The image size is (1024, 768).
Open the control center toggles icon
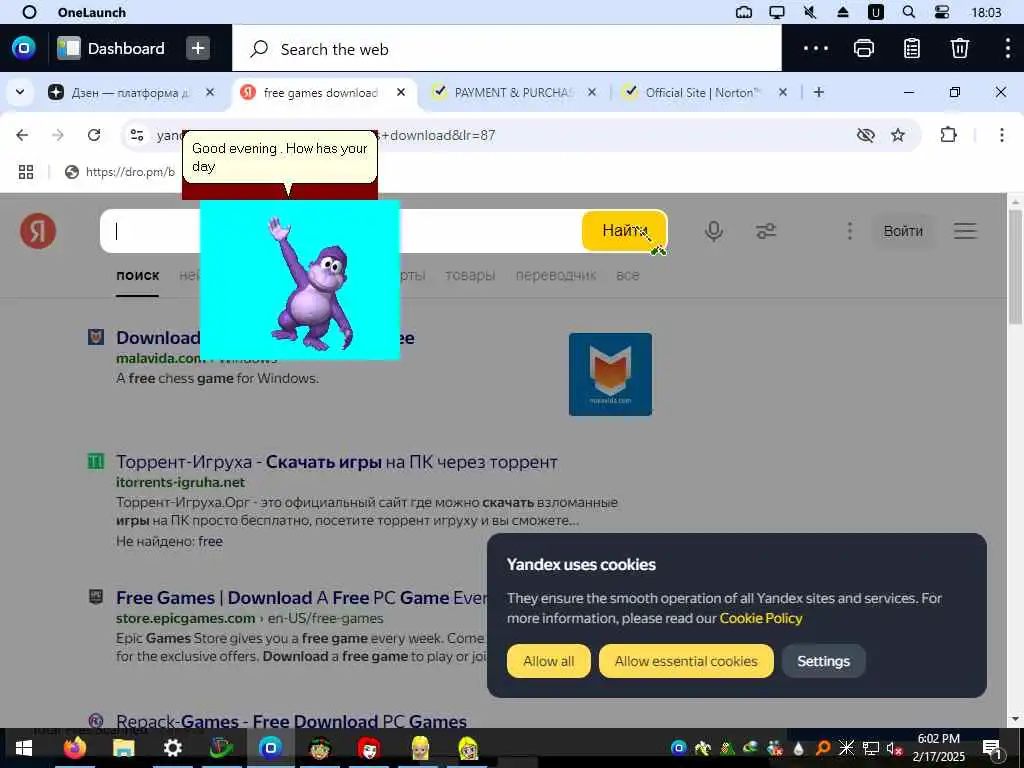[942, 12]
